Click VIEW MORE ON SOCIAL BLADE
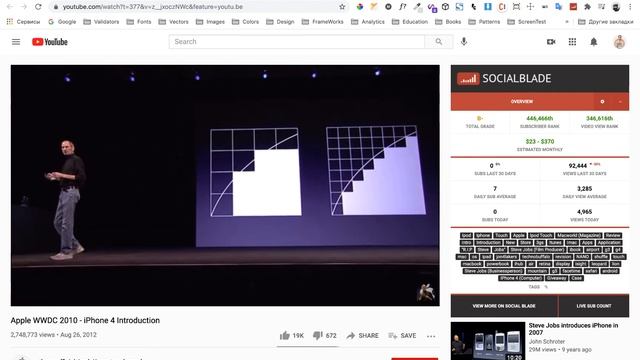 coord(504,306)
